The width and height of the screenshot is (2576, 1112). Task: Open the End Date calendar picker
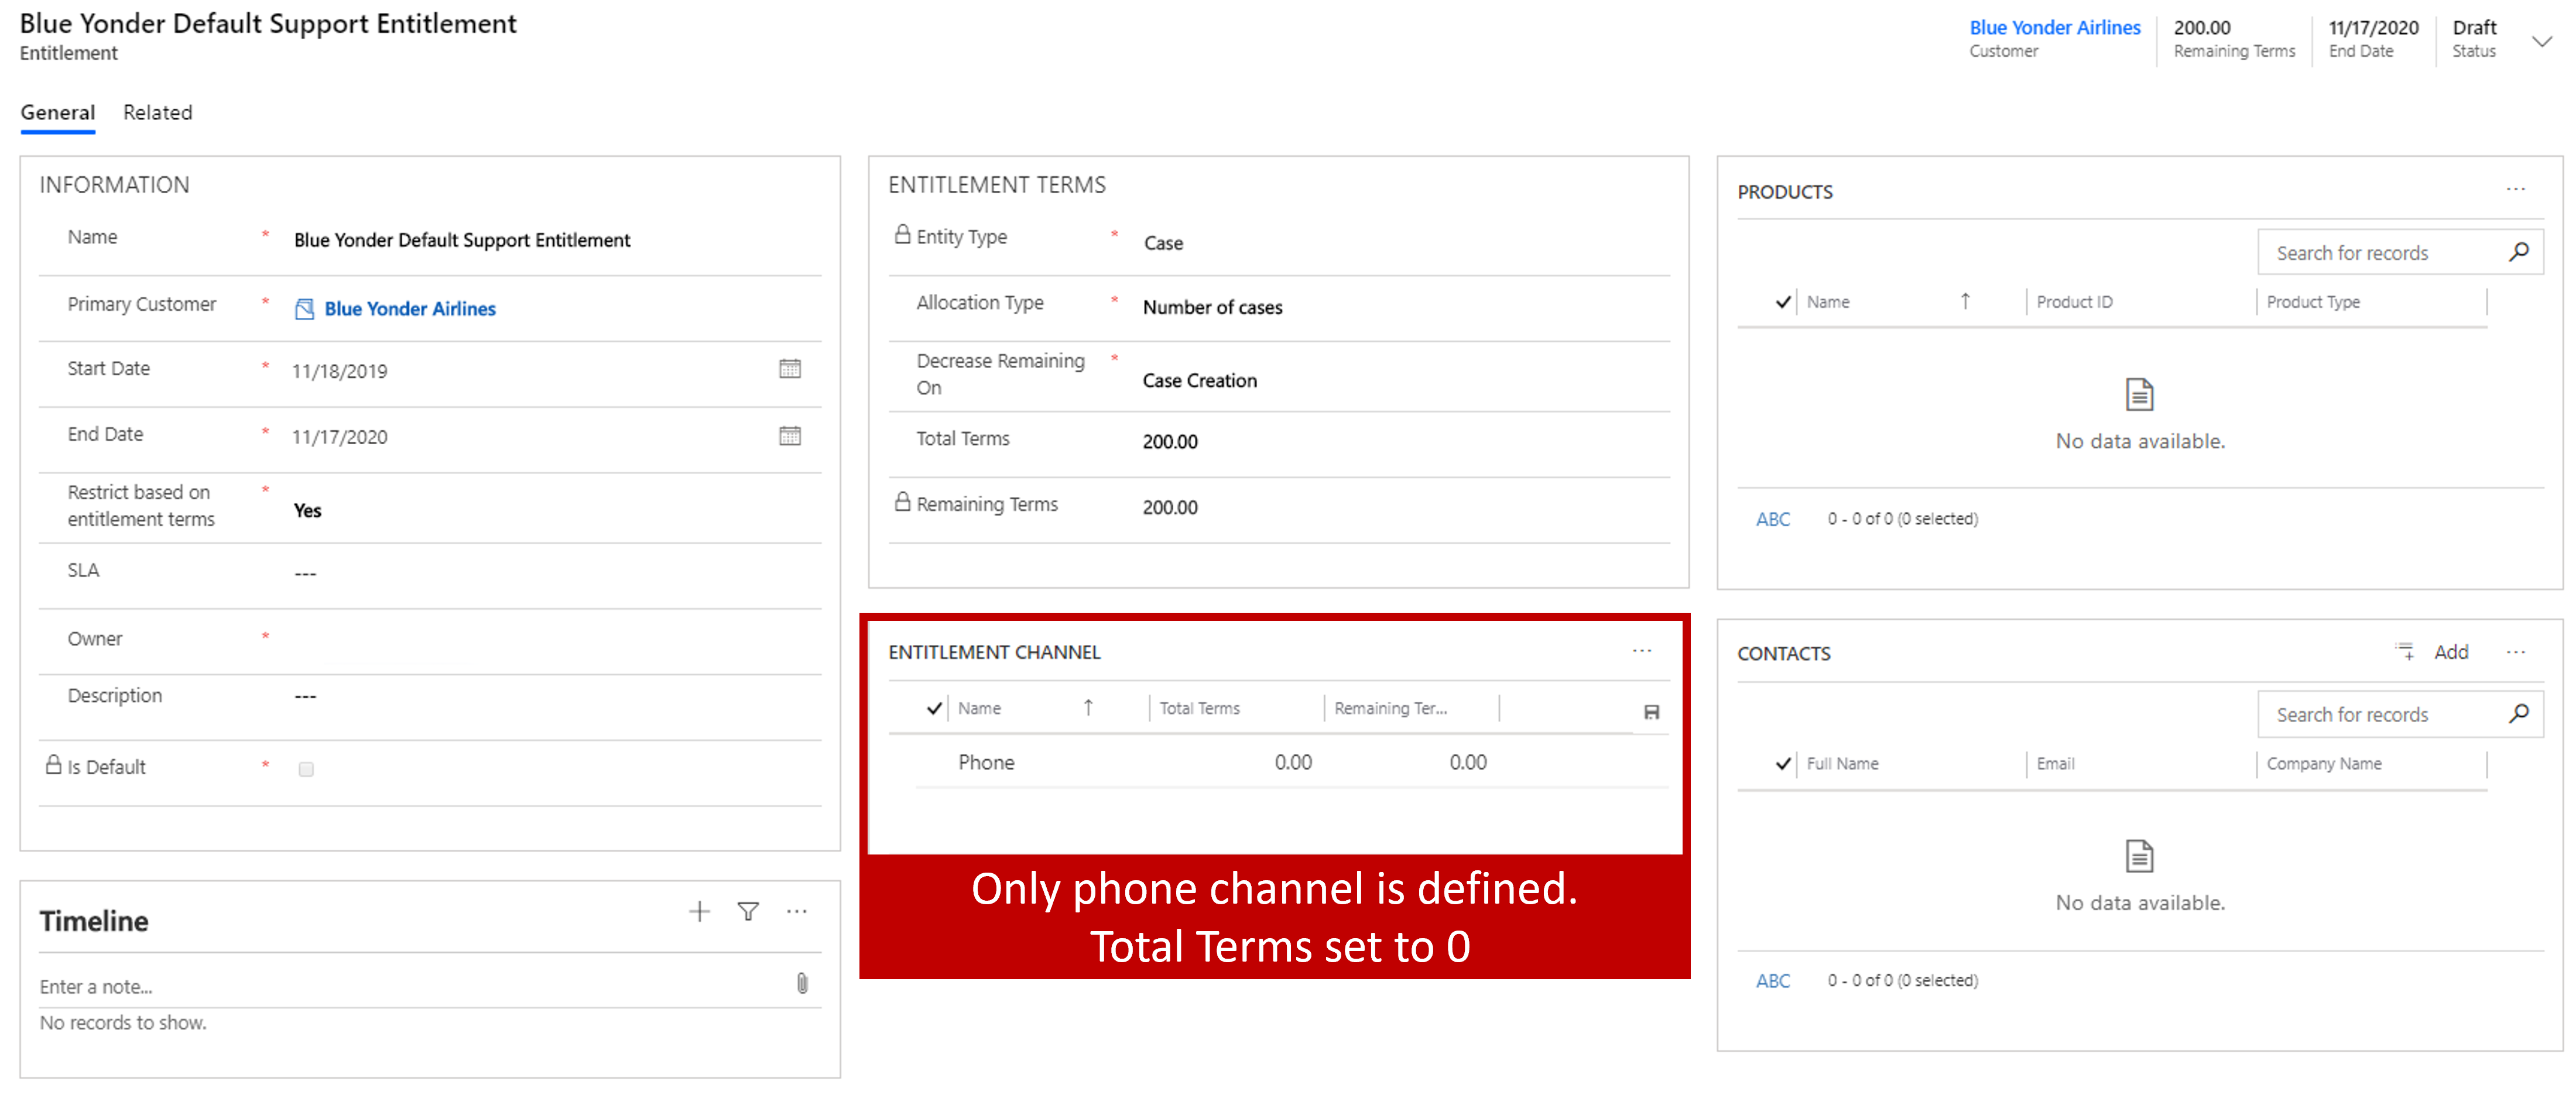coord(789,435)
